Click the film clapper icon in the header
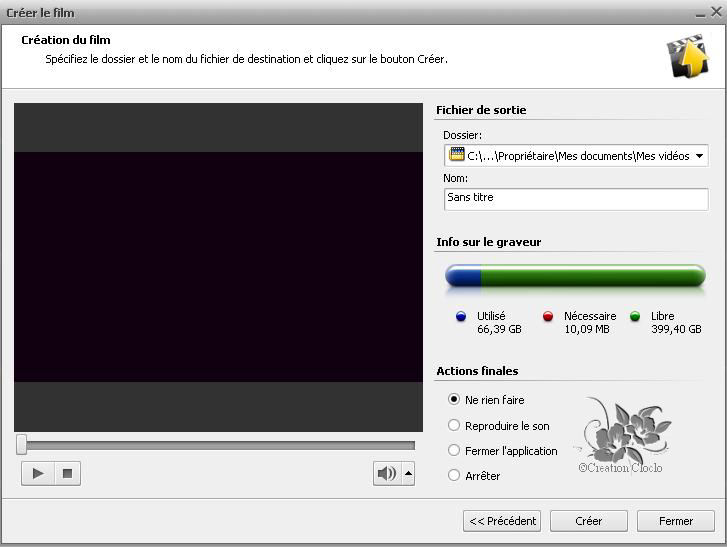 687,56
